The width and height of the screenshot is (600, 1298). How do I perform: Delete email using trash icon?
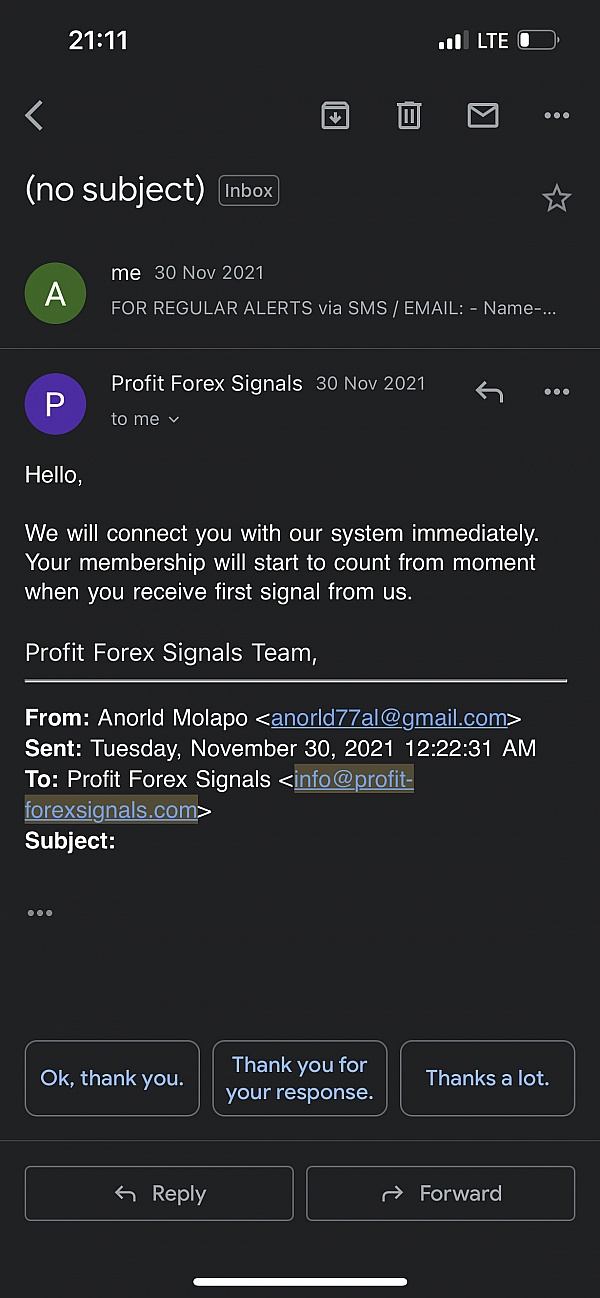[409, 116]
